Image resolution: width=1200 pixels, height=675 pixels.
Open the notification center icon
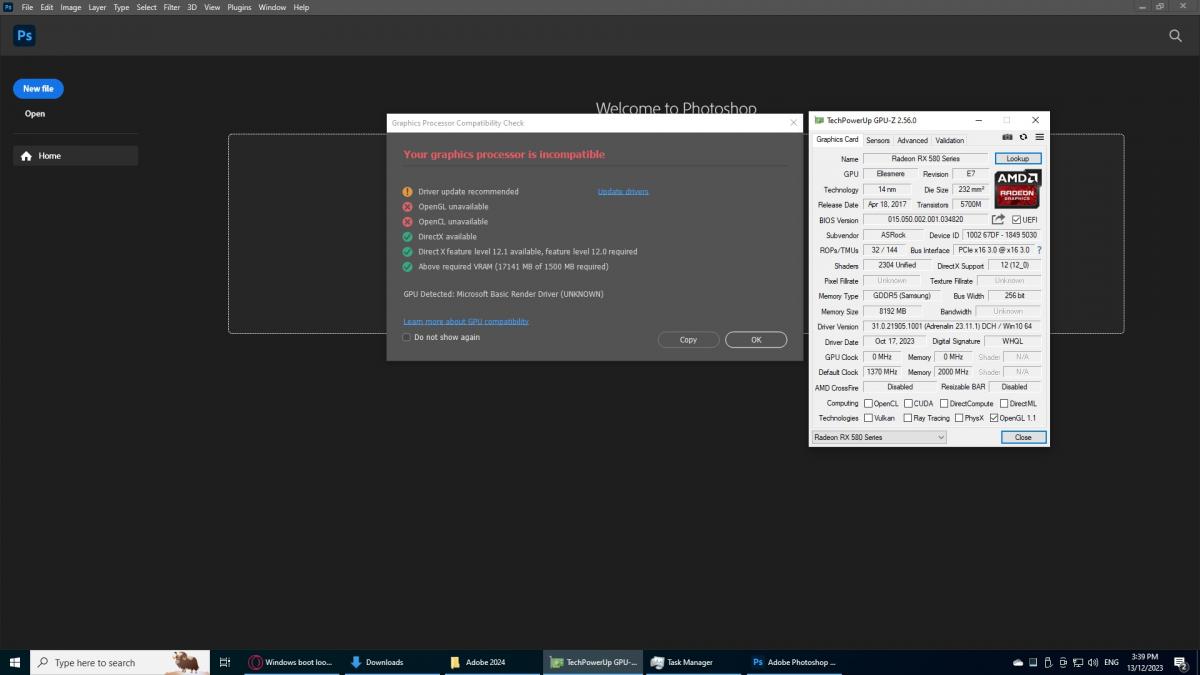(1179, 662)
